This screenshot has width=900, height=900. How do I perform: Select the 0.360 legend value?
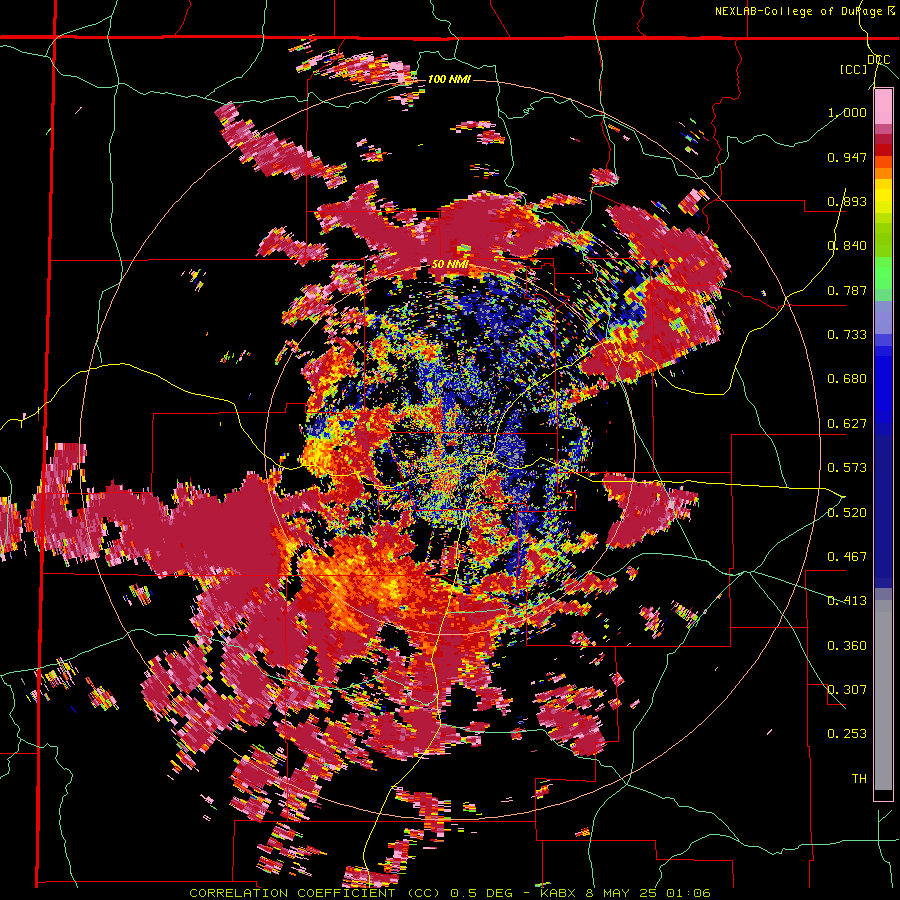pos(847,646)
